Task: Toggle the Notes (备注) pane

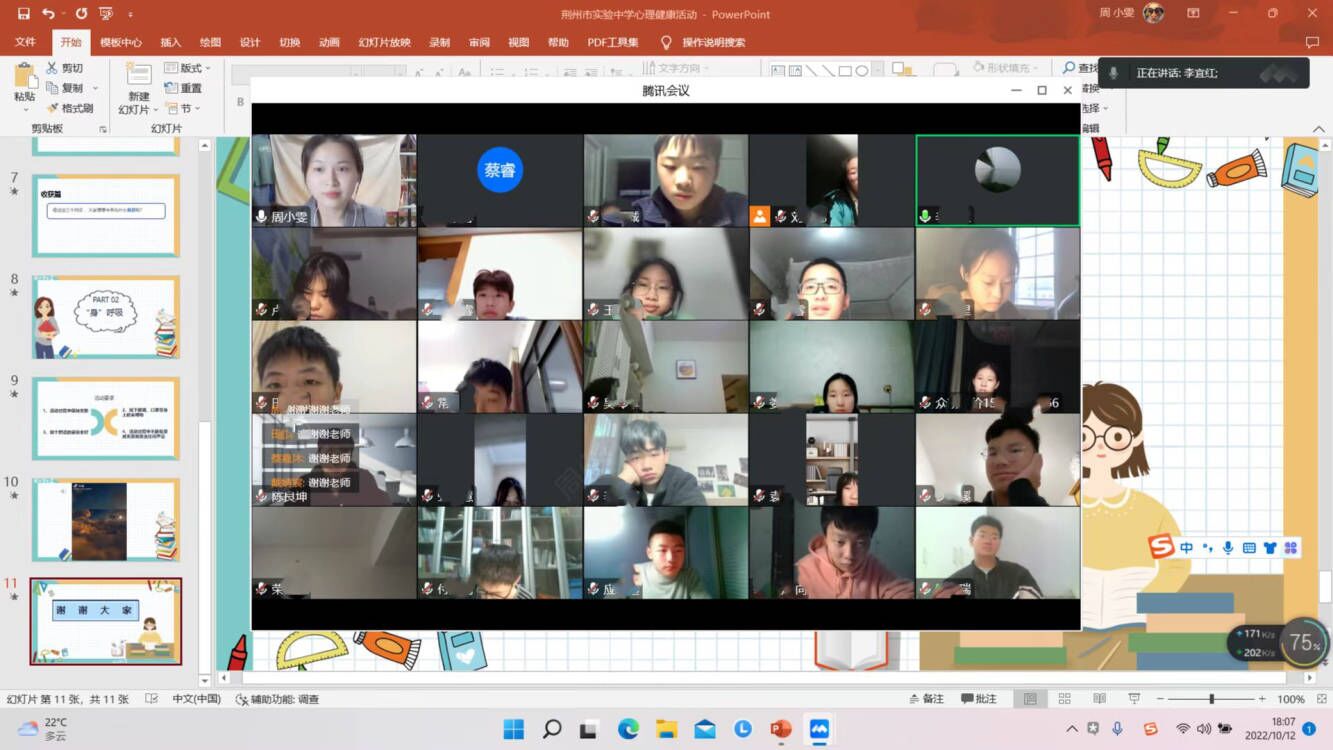Action: coord(925,699)
